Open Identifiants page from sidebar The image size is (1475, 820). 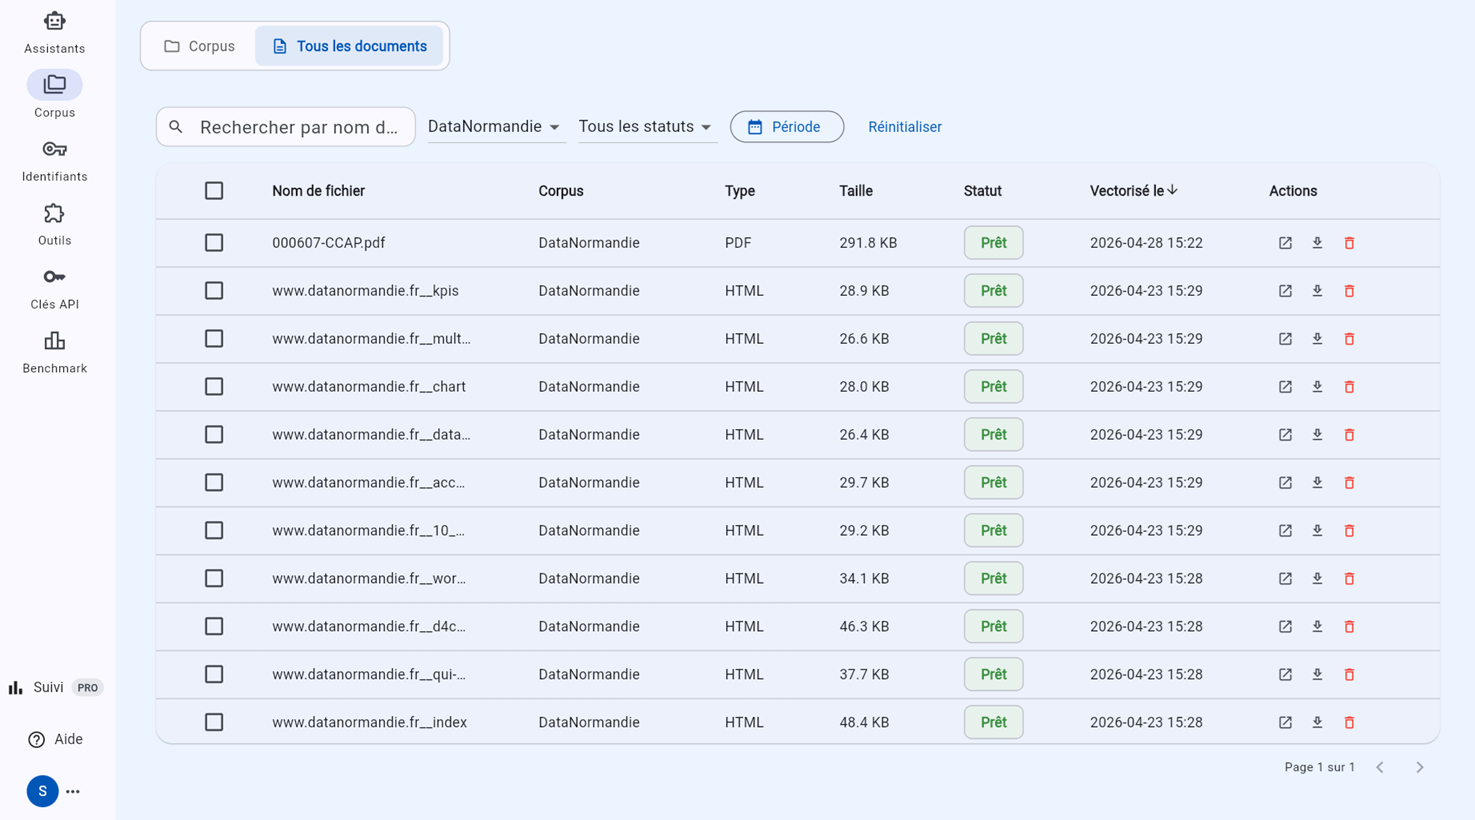[54, 160]
